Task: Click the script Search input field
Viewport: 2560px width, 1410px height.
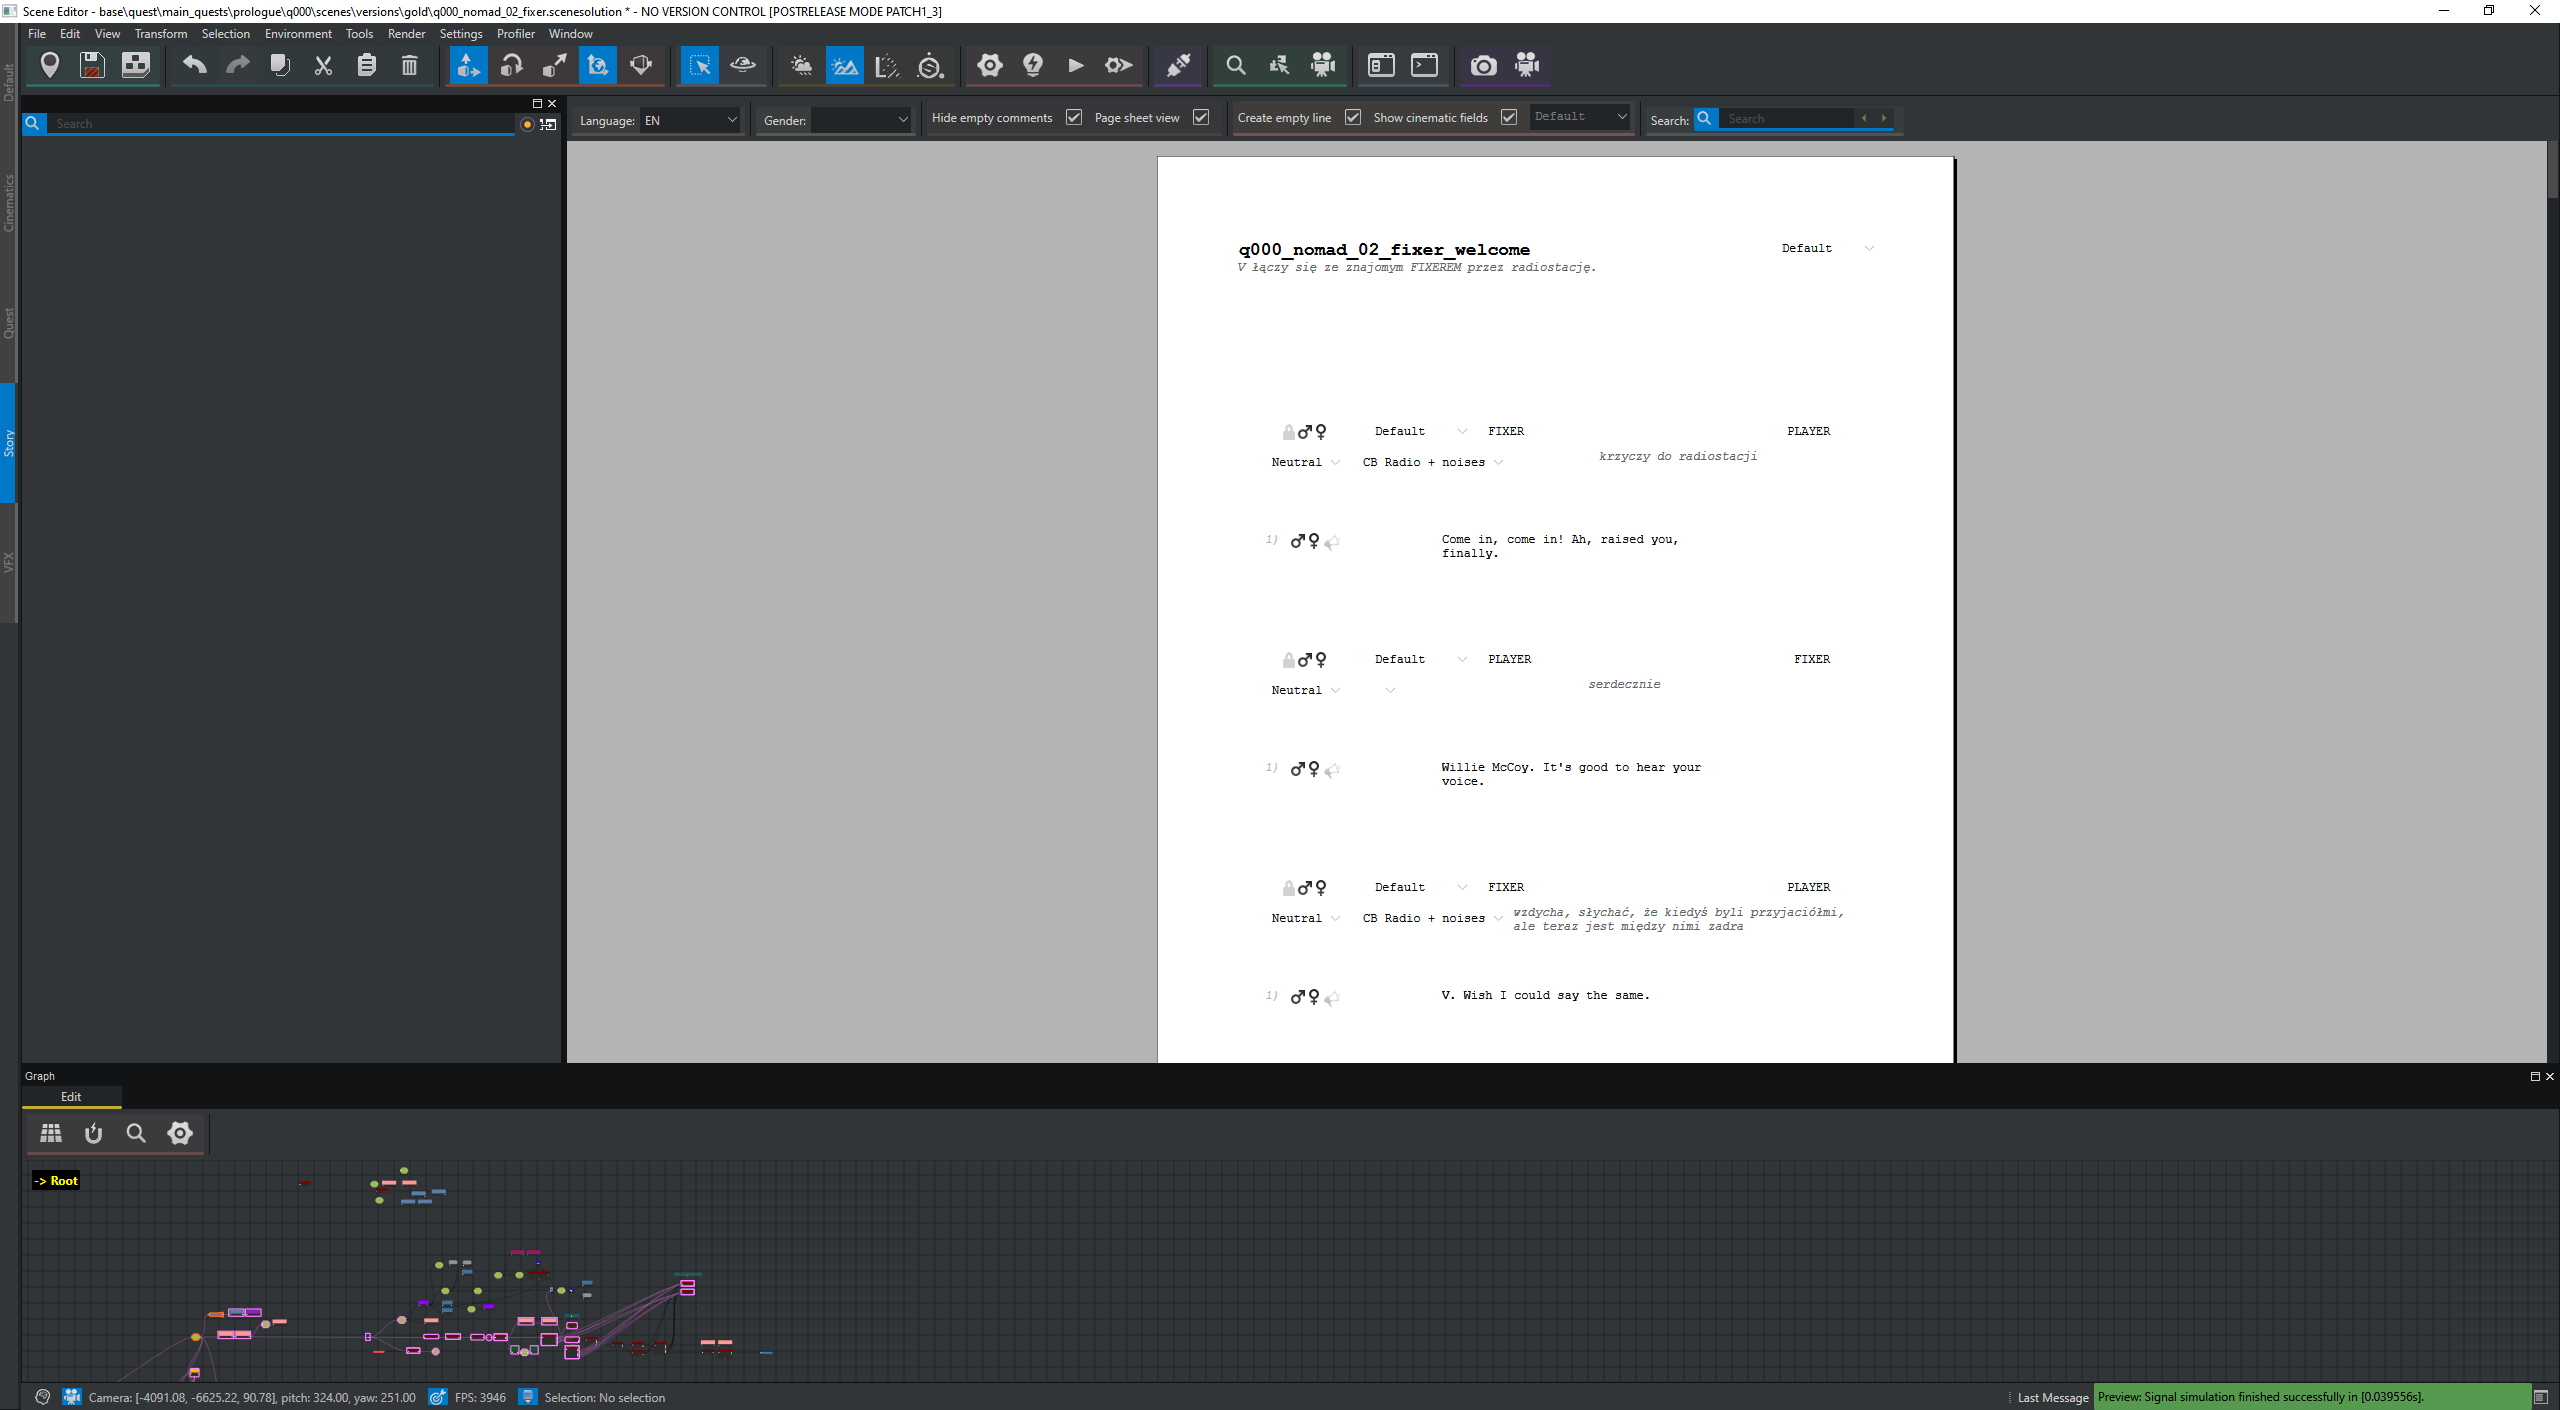Action: 1788,119
